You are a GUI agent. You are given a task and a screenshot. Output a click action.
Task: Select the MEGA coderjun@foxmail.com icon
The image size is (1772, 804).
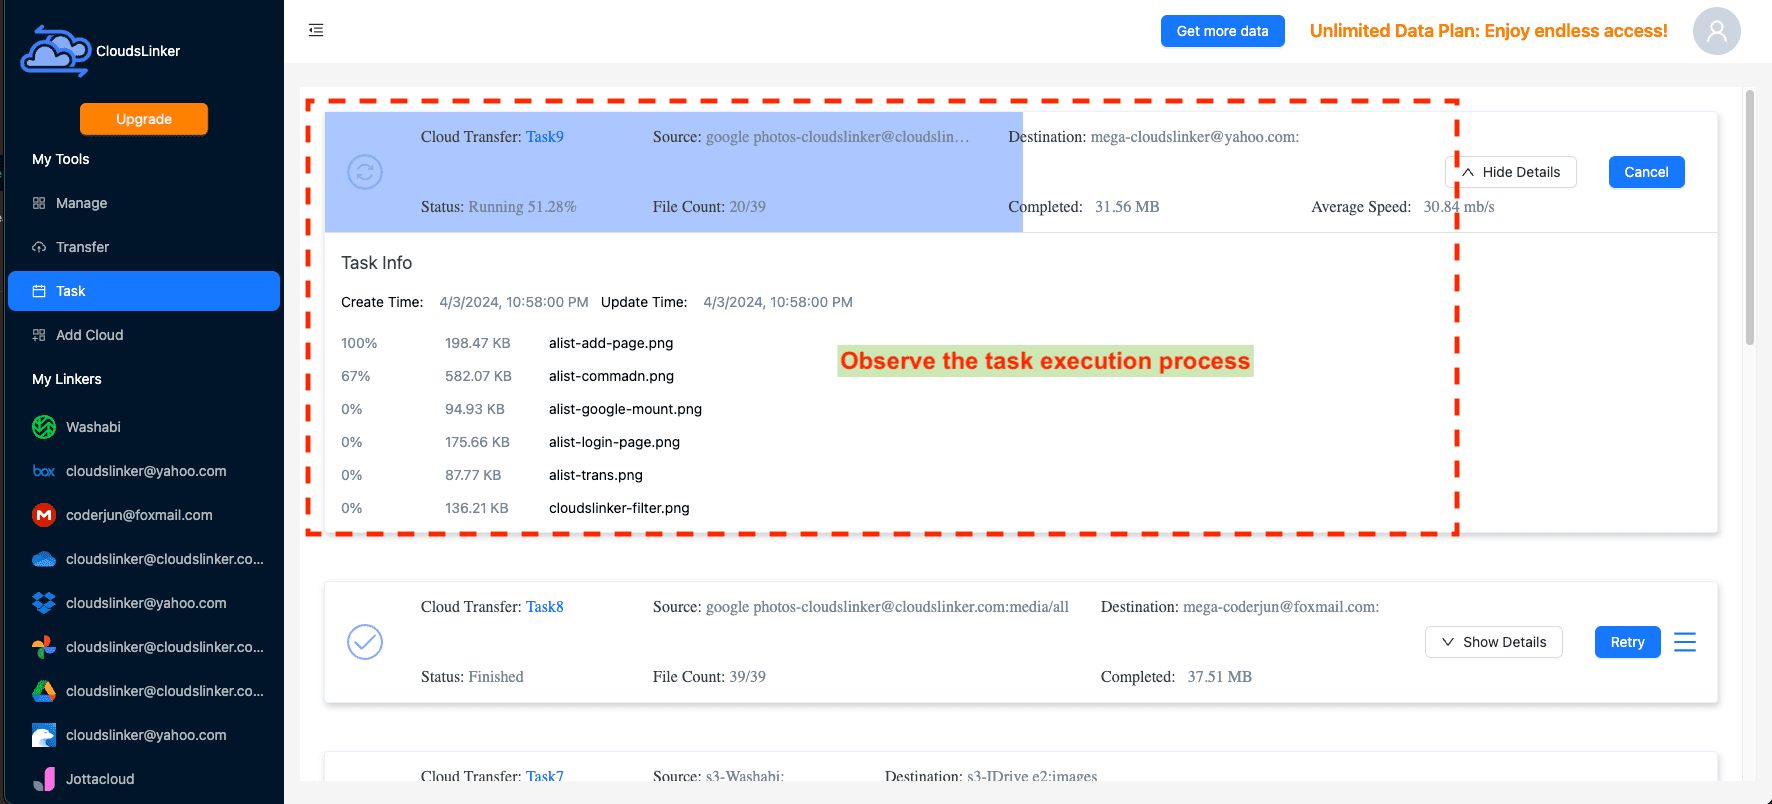44,515
